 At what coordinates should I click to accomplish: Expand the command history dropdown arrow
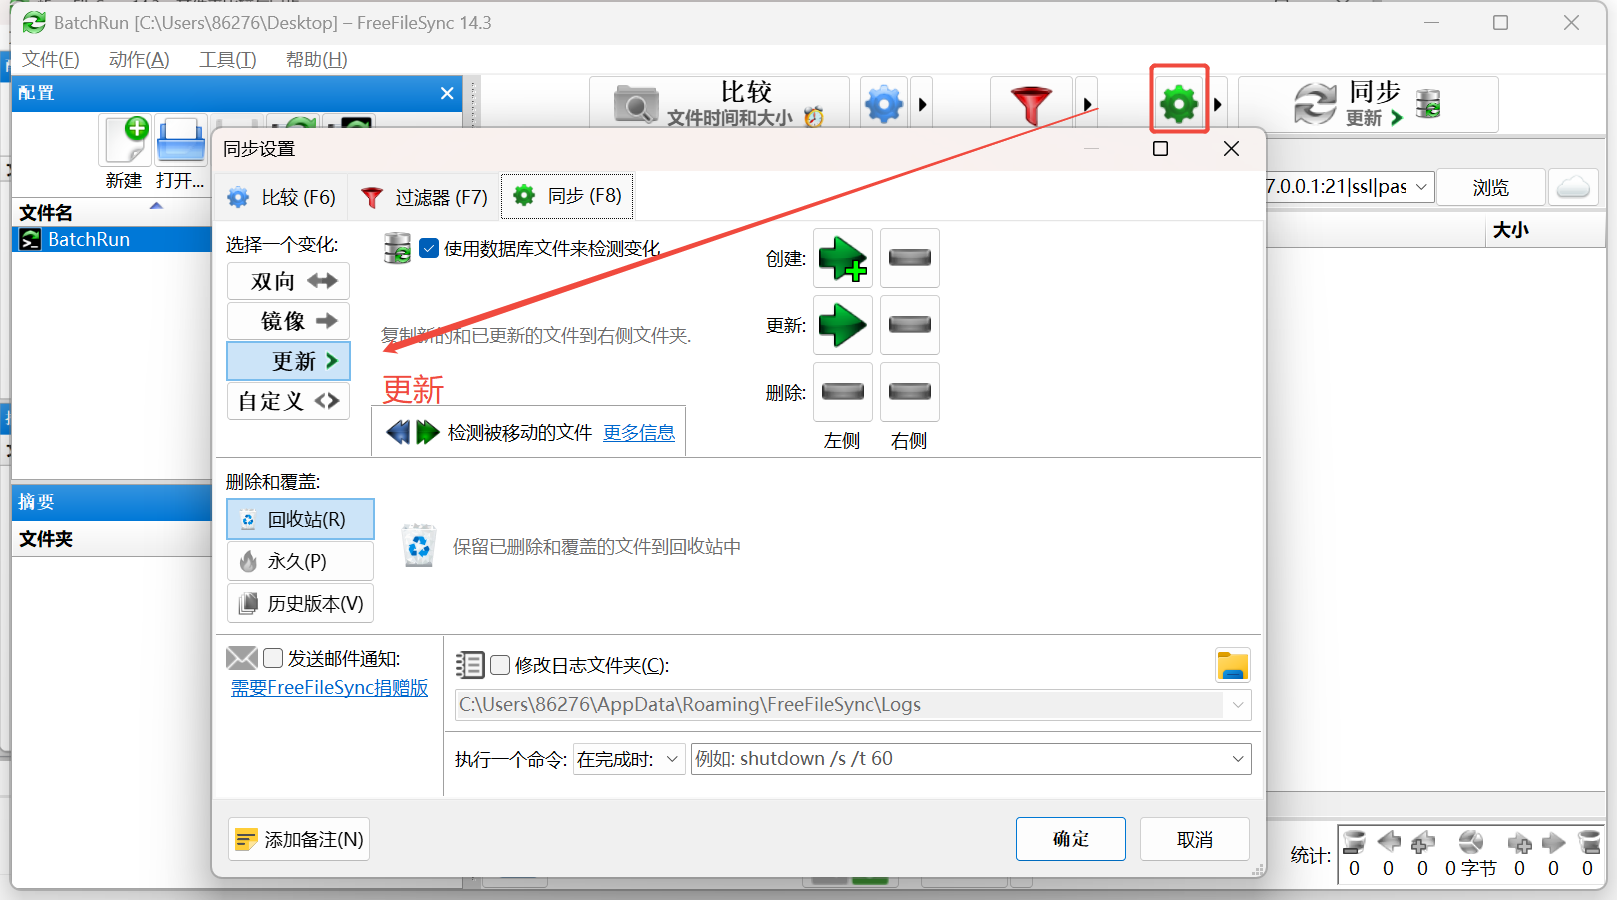tap(1238, 759)
